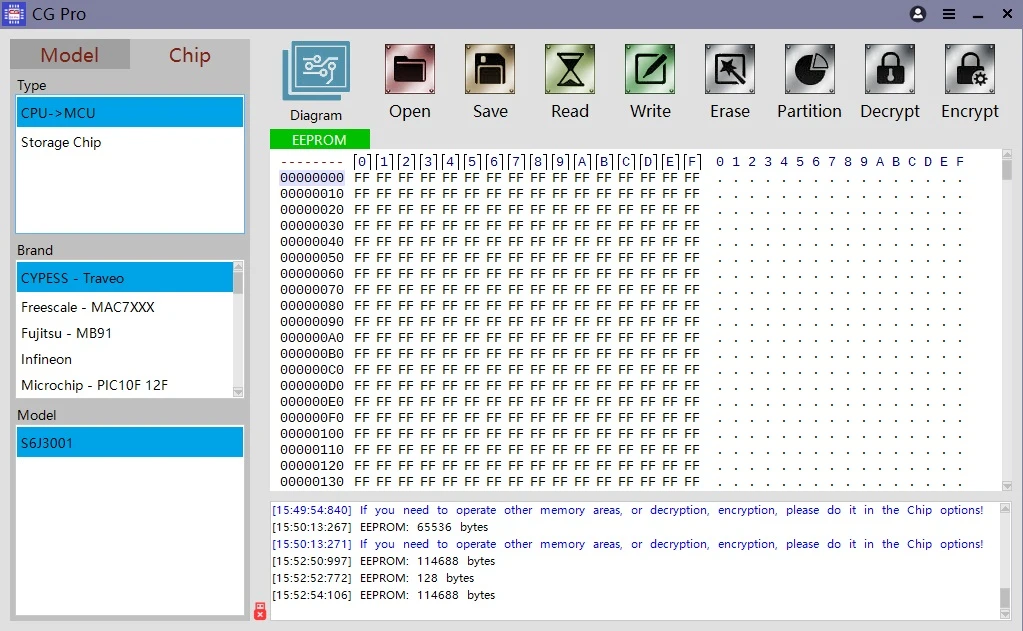This screenshot has width=1023, height=631.
Task: Open the user account icon
Action: pos(918,14)
